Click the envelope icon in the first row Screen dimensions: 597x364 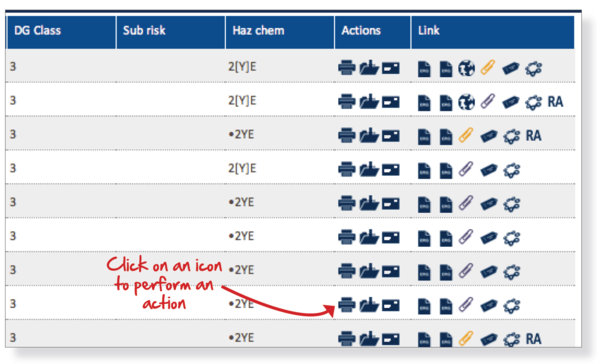tap(391, 68)
